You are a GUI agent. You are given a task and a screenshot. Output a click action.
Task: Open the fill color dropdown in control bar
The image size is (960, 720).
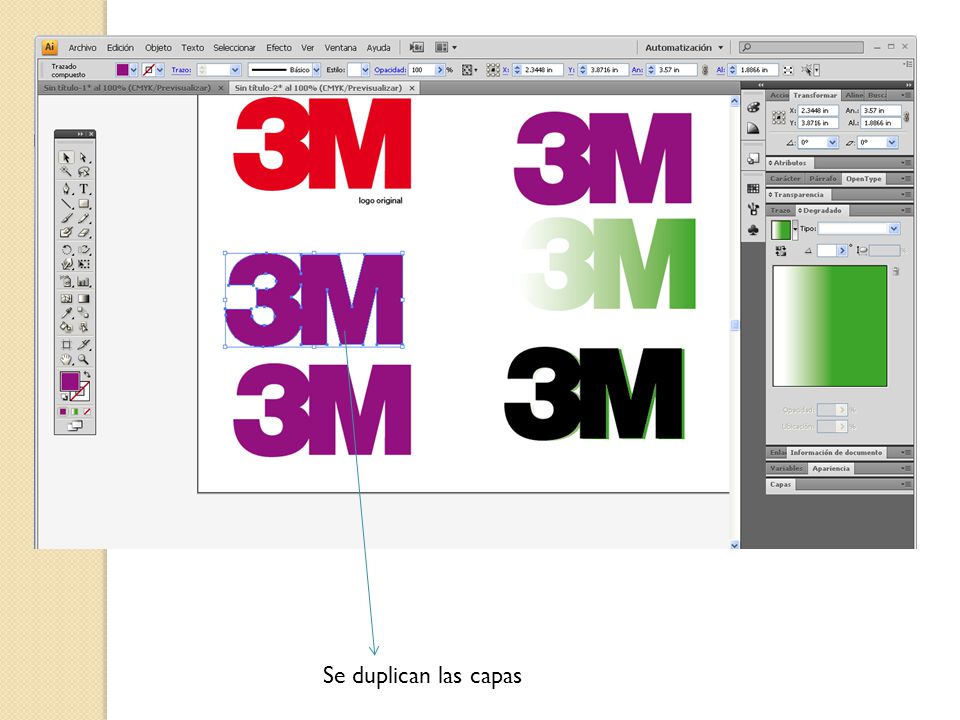point(133,70)
